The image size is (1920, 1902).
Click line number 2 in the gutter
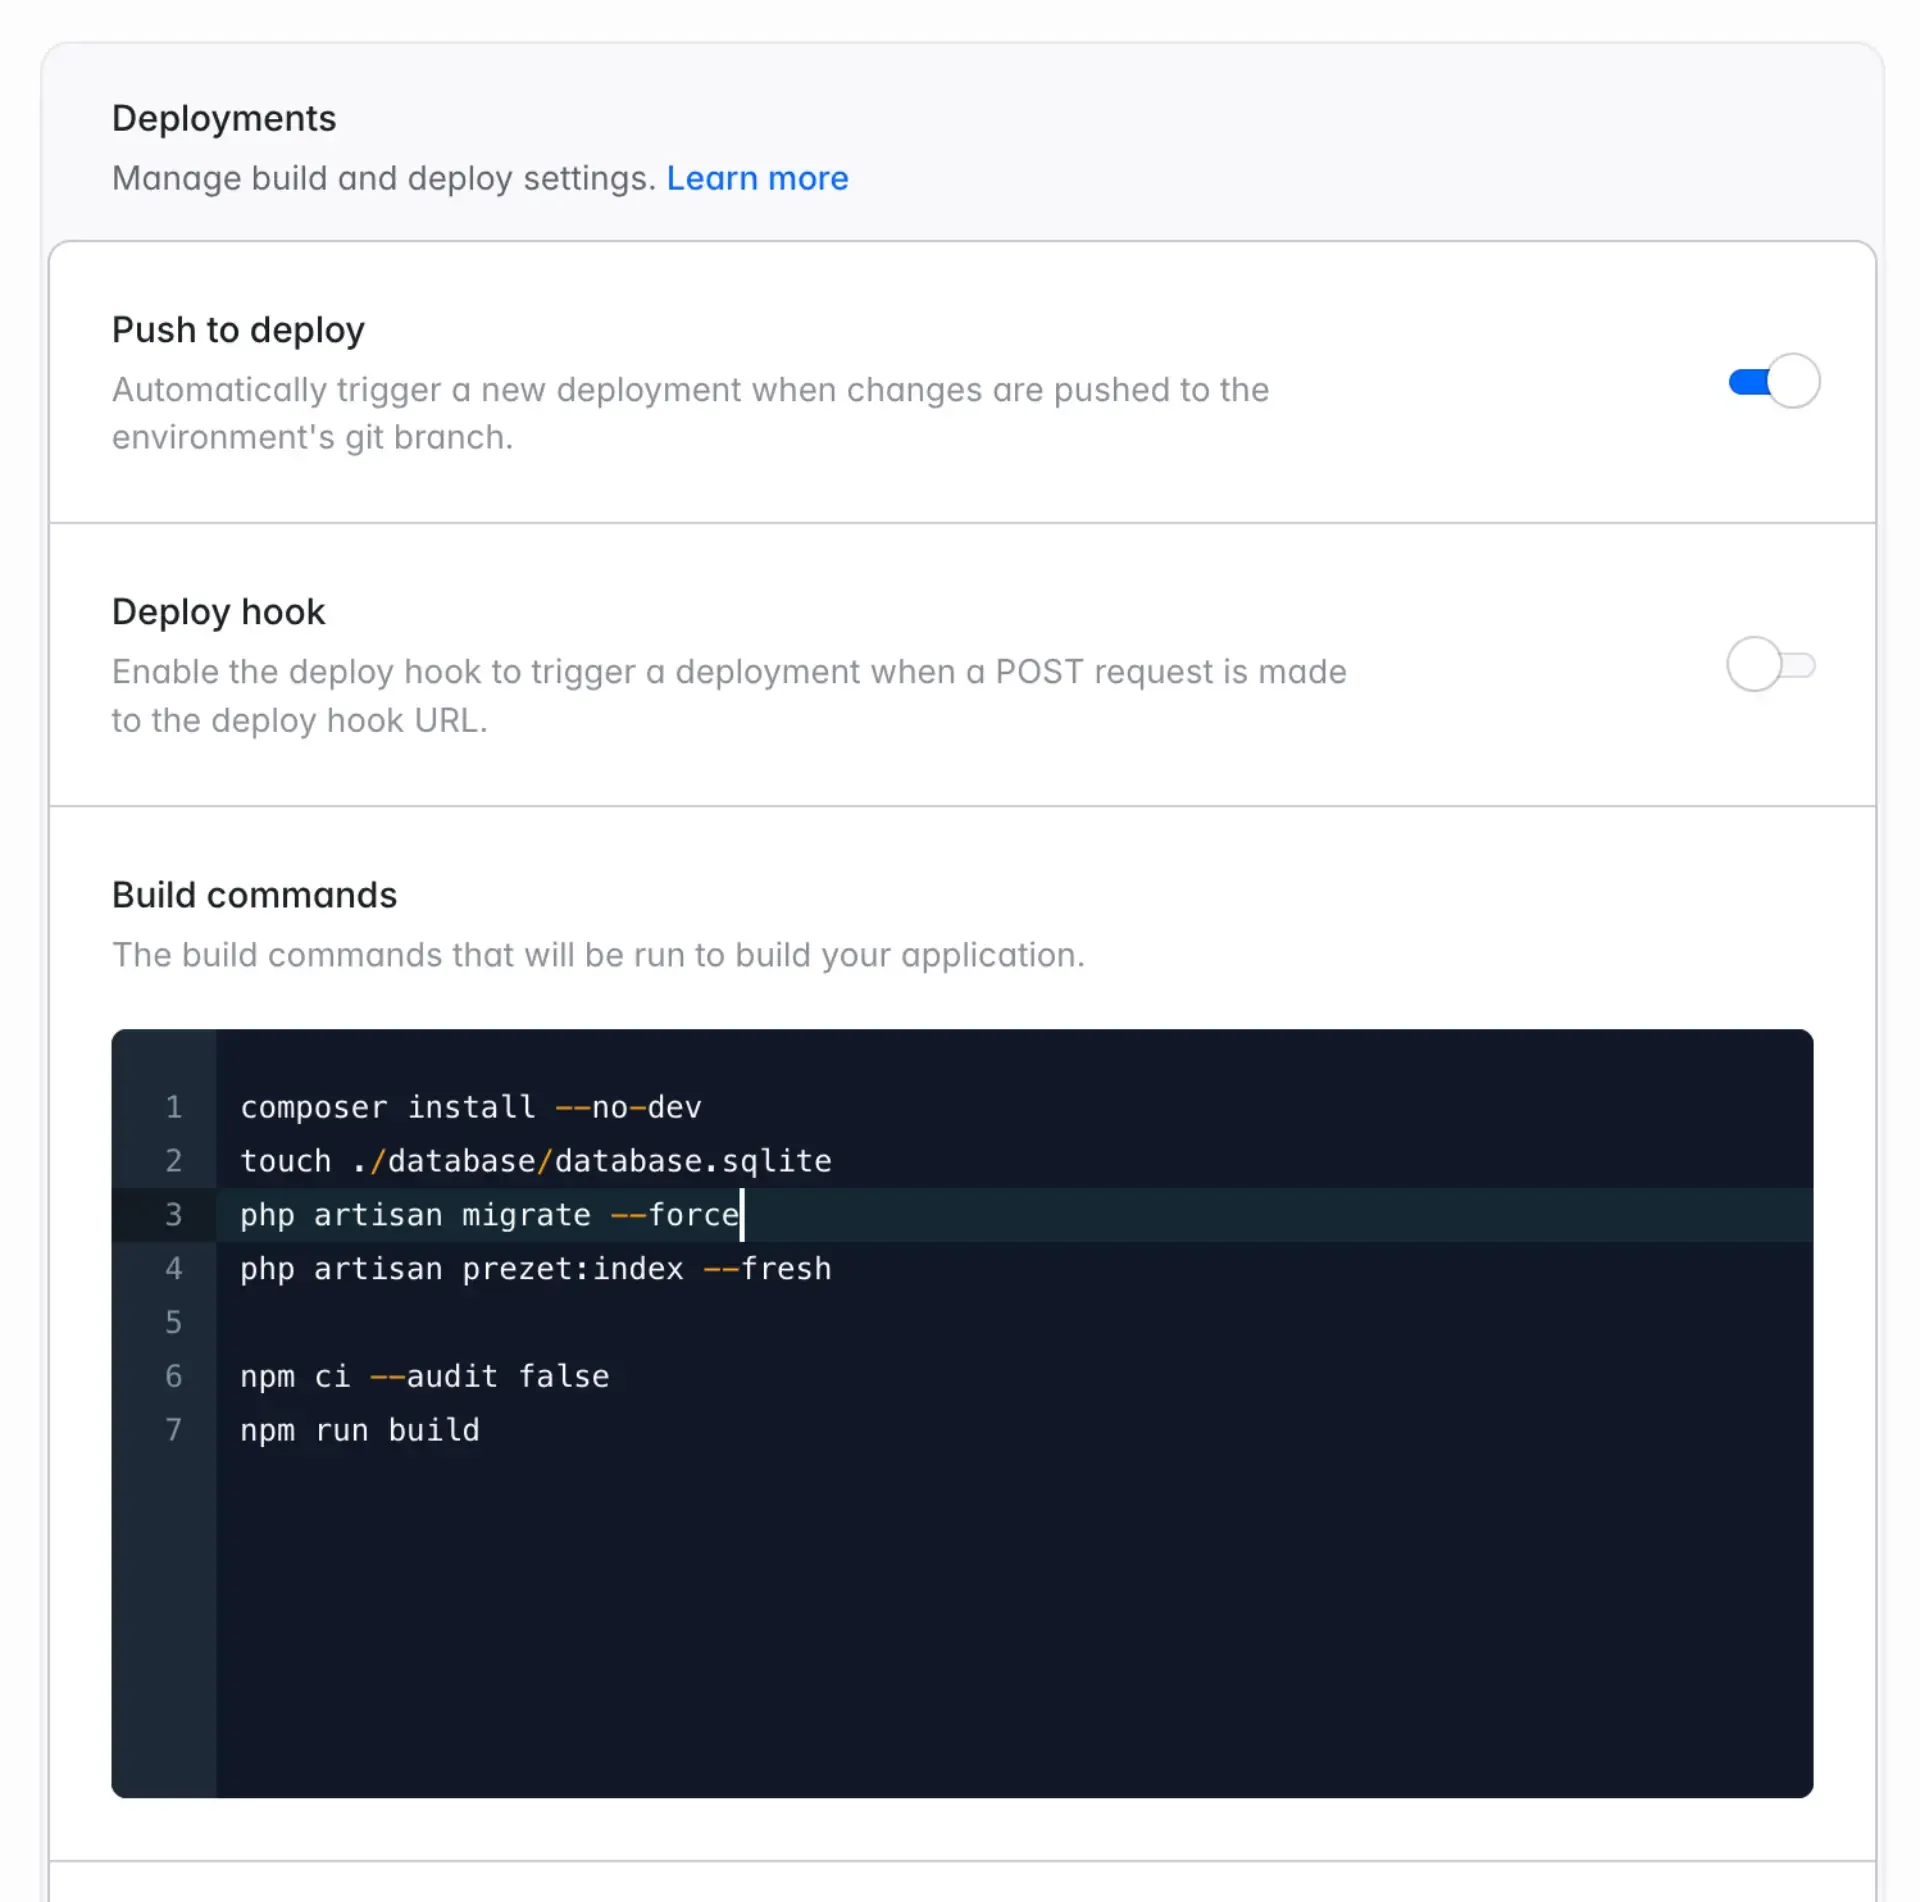[x=173, y=1161]
